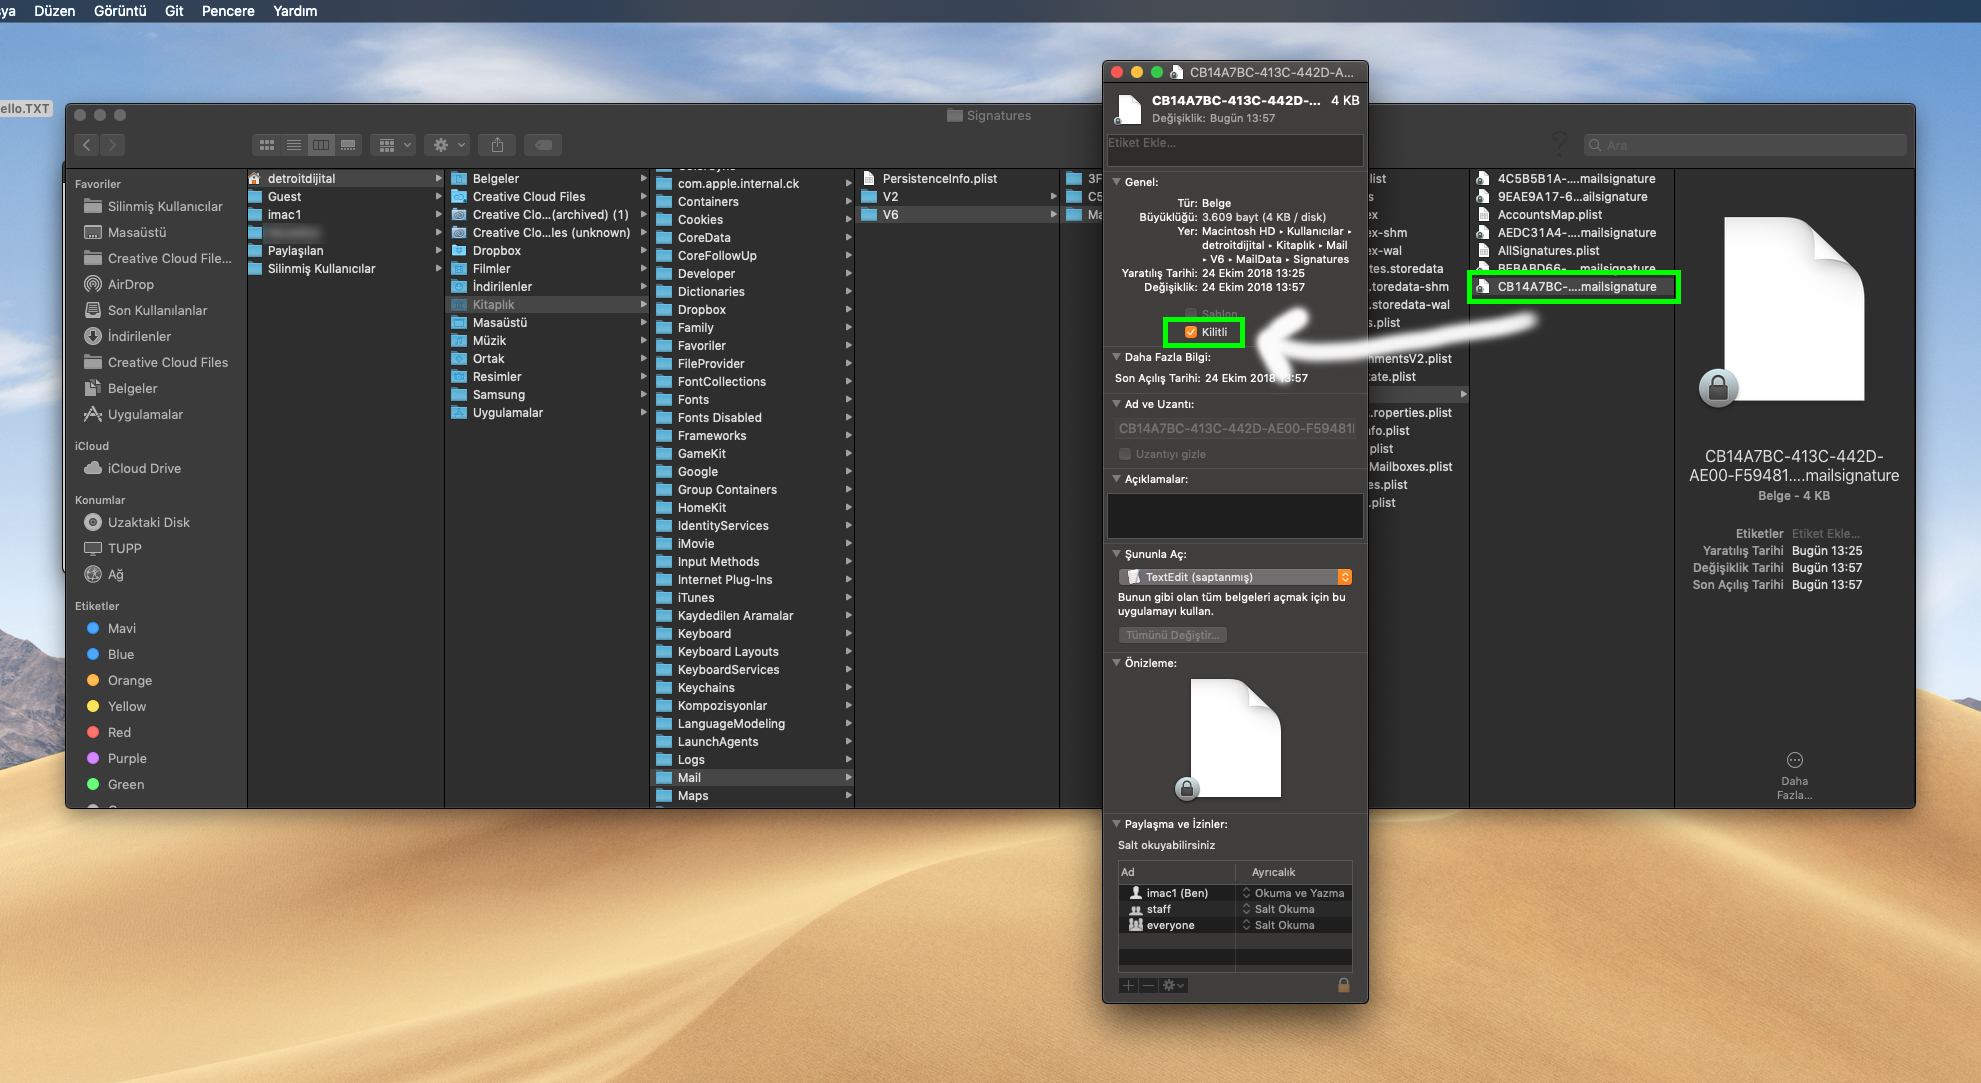Switch Finder to icon view
Image resolution: width=1981 pixels, height=1083 pixels.
[266, 144]
